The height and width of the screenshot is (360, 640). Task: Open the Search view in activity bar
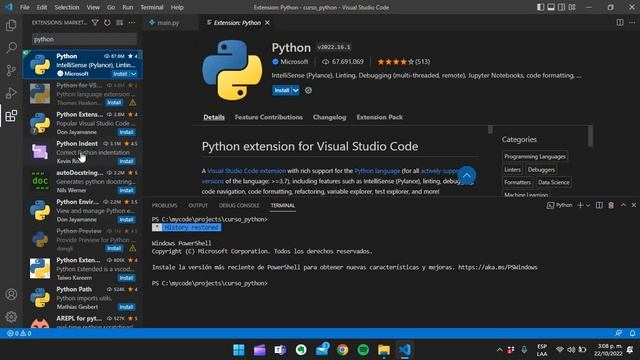11,48
